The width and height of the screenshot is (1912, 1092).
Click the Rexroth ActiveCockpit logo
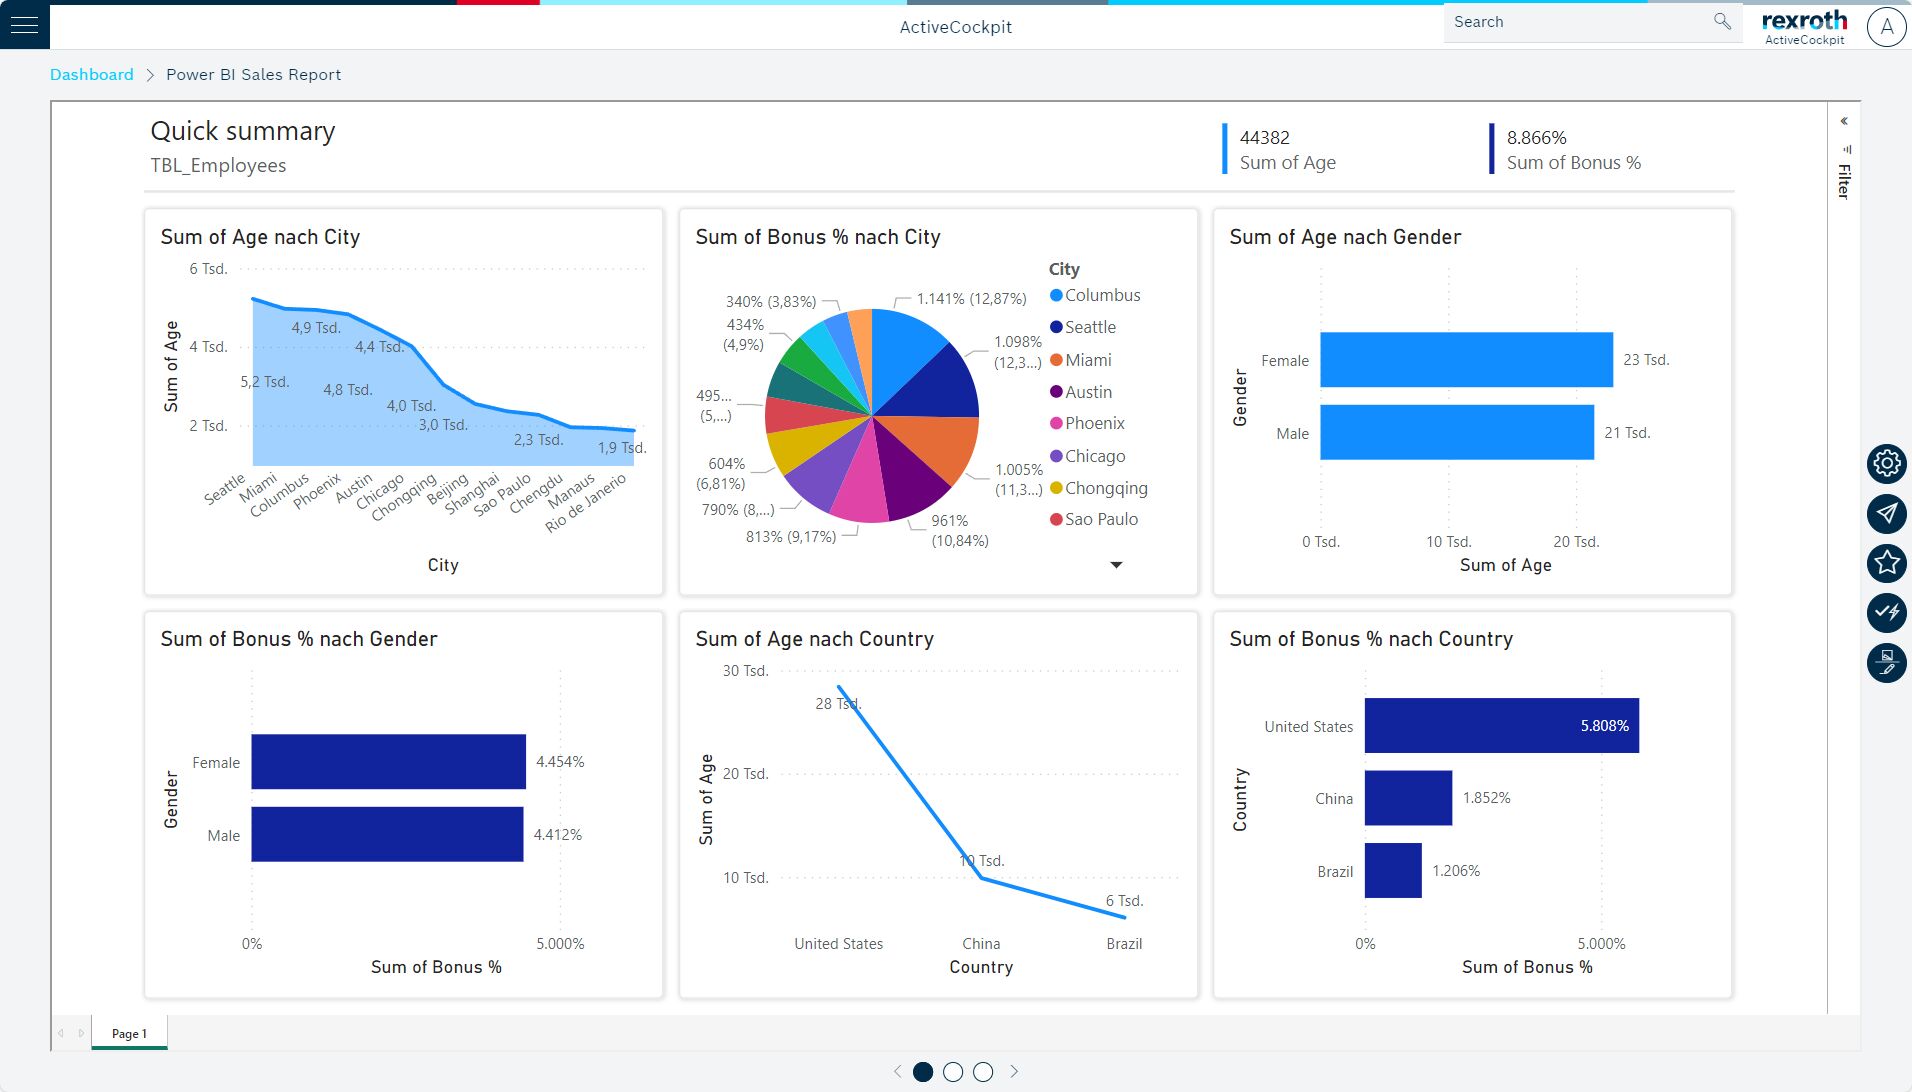click(x=1804, y=27)
